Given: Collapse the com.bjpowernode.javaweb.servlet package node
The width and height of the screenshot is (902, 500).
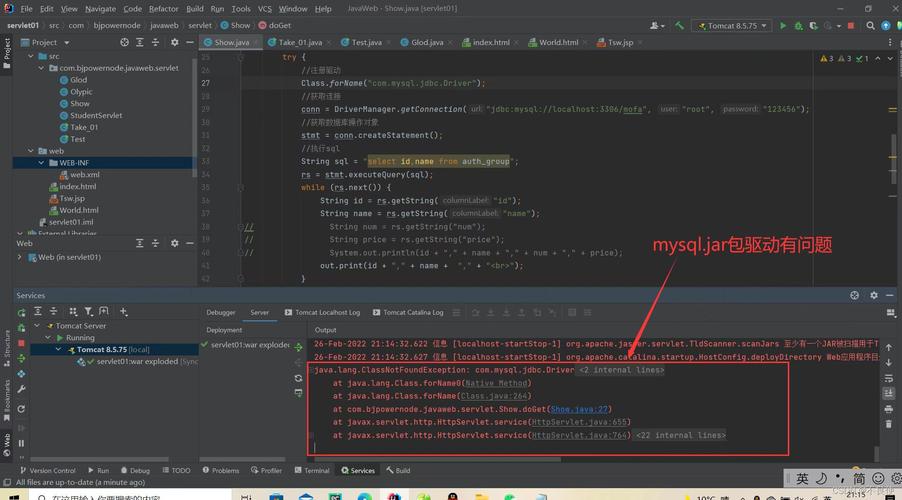Looking at the screenshot, I should [x=41, y=68].
